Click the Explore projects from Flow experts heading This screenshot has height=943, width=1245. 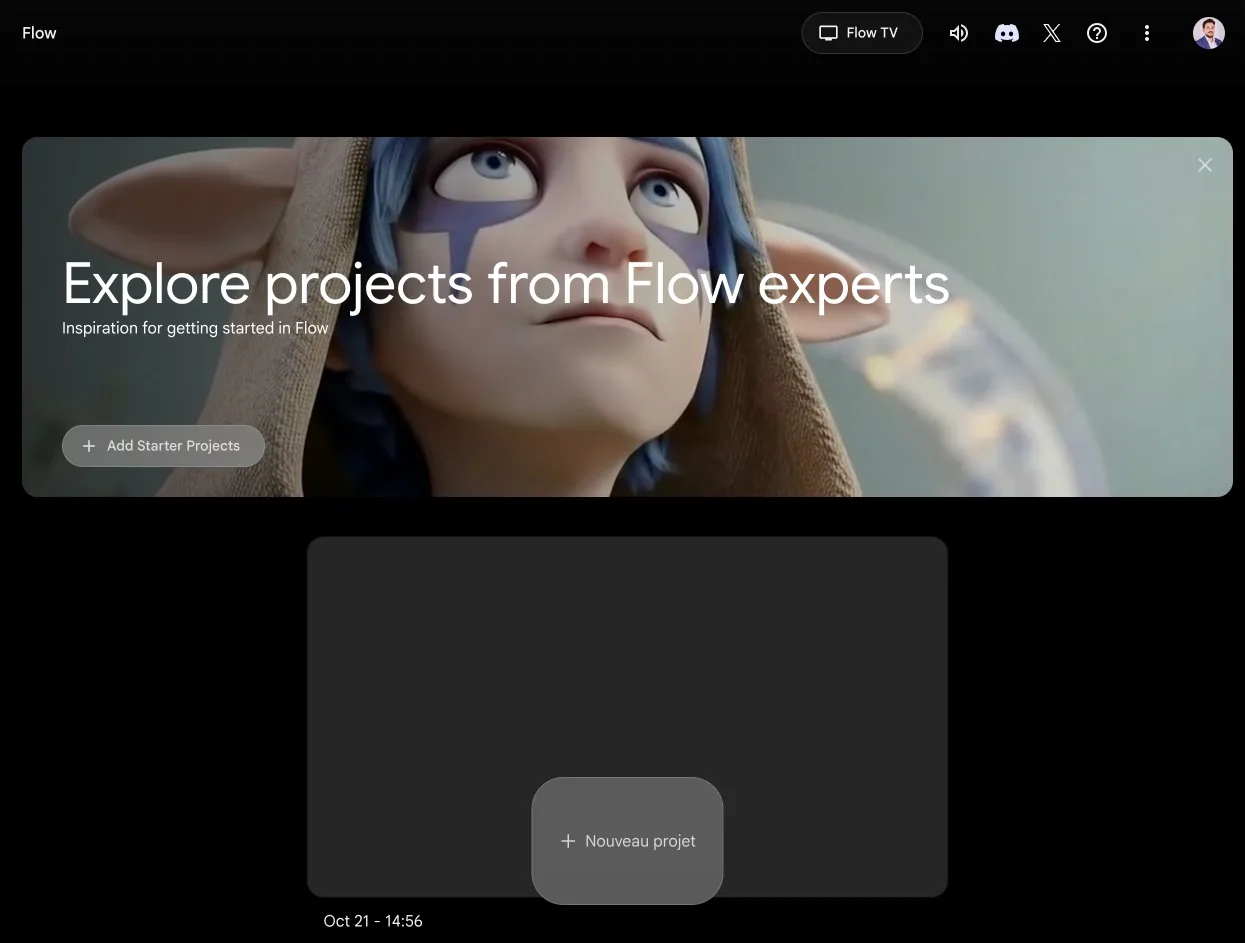506,285
